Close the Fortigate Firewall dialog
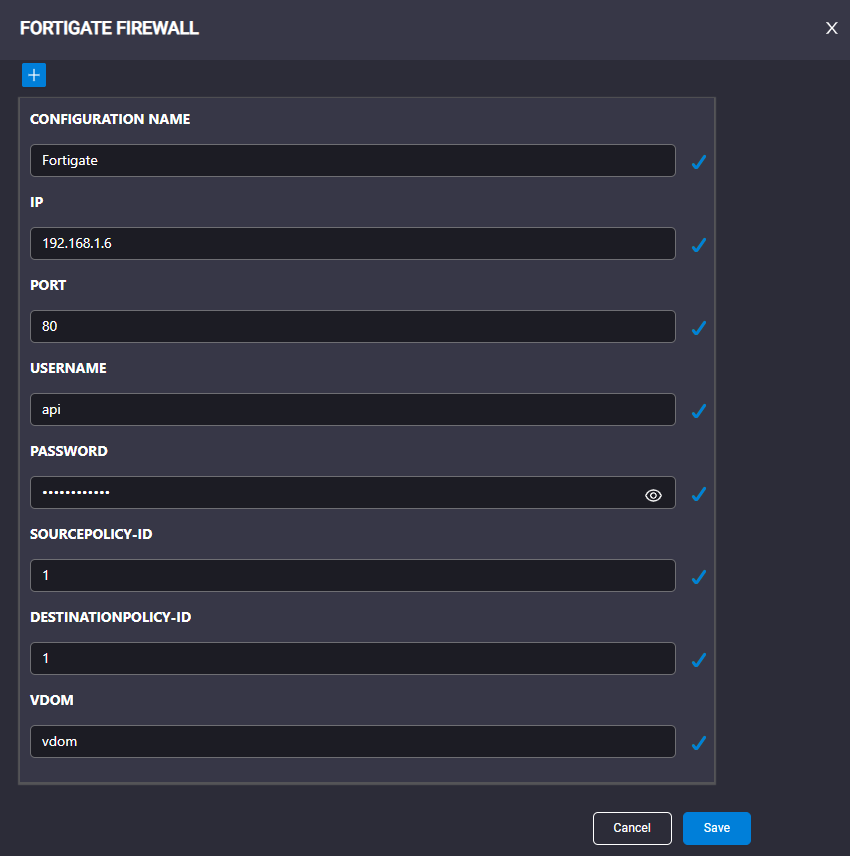This screenshot has height=856, width=850. point(831,28)
